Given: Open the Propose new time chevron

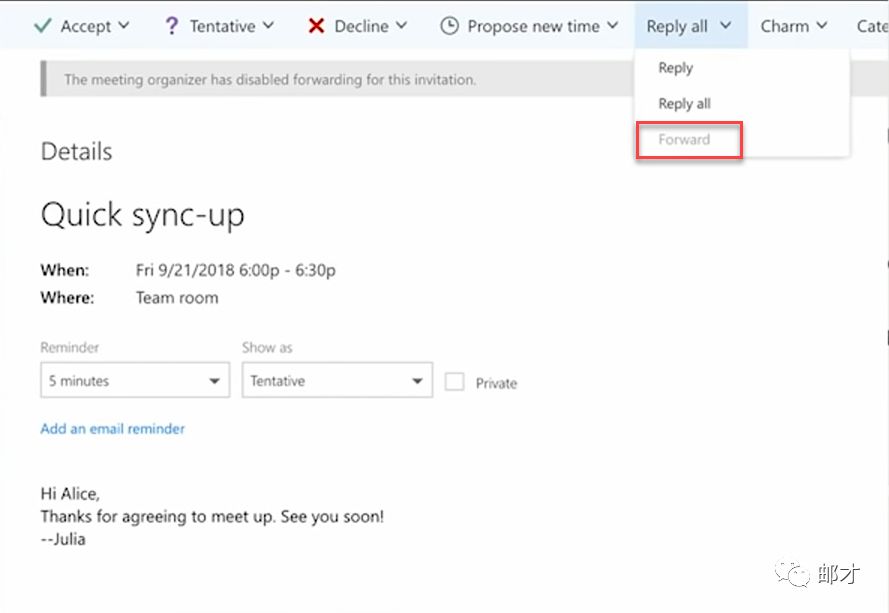Looking at the screenshot, I should pos(612,26).
